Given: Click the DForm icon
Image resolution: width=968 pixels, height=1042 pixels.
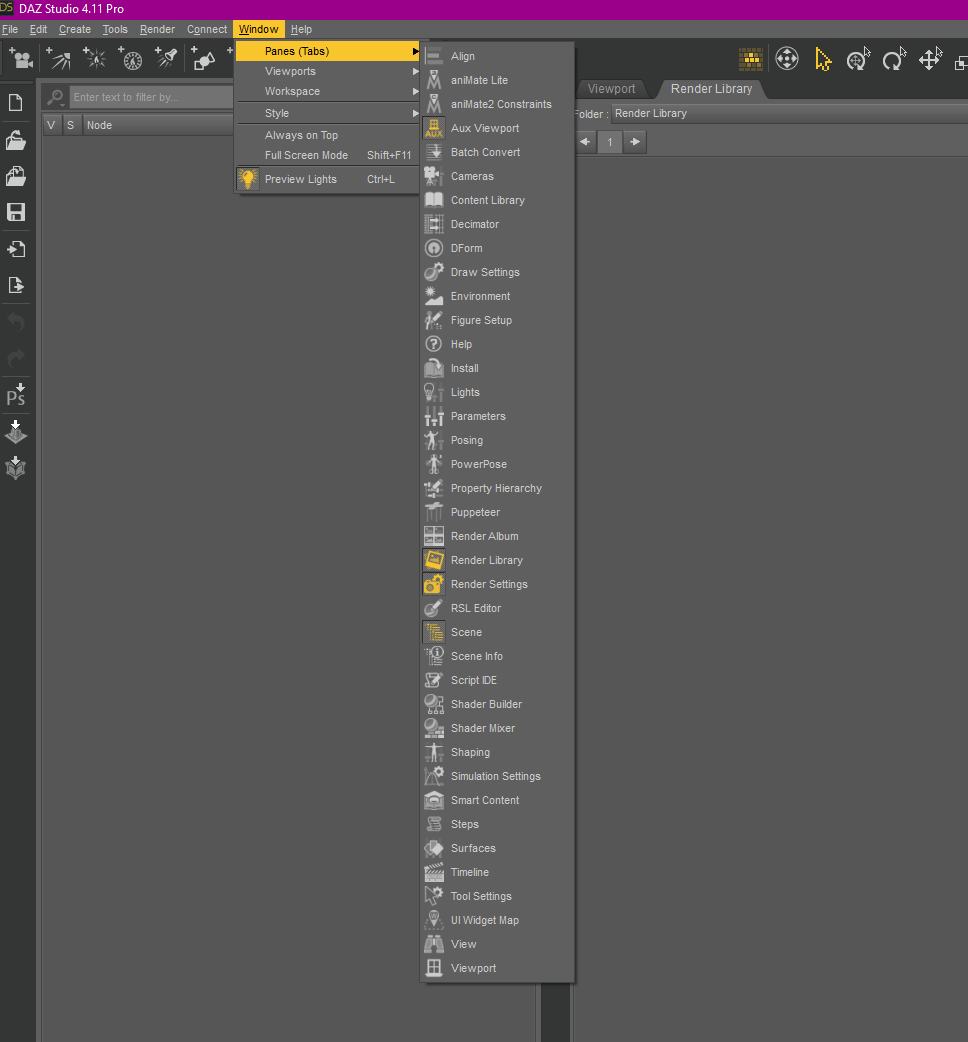Looking at the screenshot, I should pyautogui.click(x=434, y=248).
